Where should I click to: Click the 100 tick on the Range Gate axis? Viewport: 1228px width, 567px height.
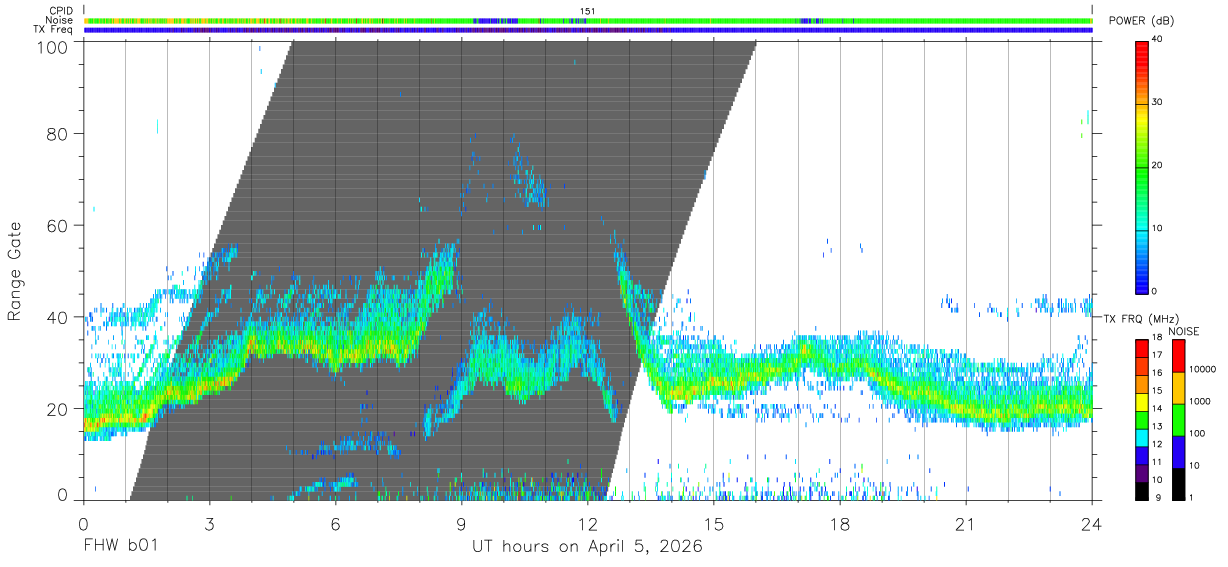[x=53, y=46]
